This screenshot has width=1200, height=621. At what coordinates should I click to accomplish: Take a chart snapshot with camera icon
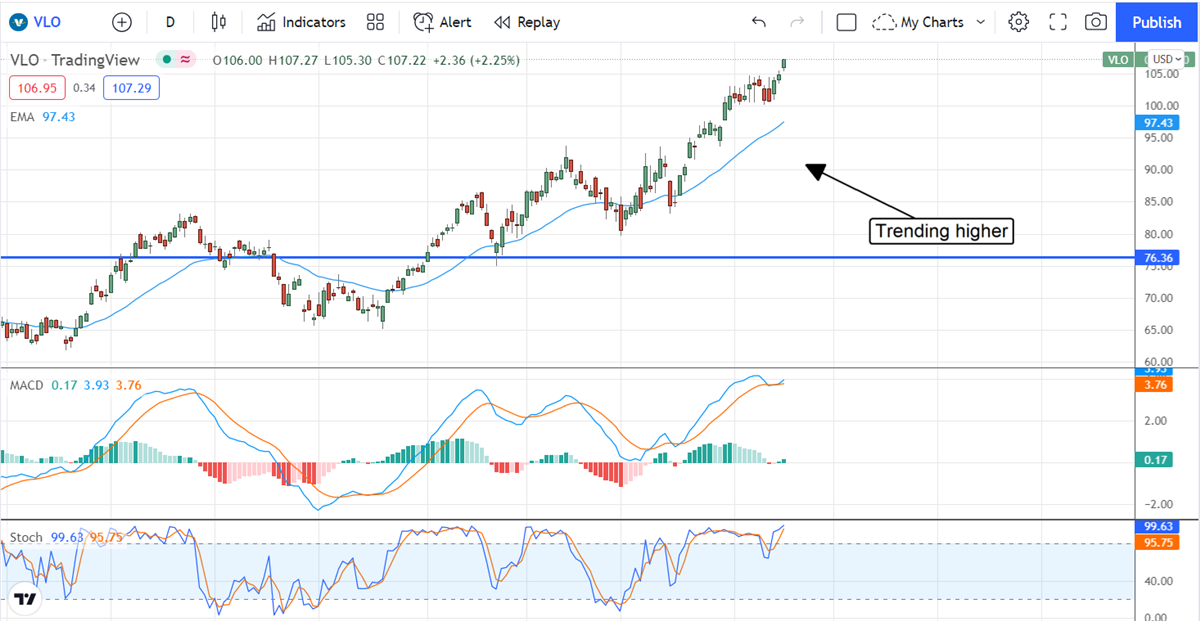tap(1096, 22)
